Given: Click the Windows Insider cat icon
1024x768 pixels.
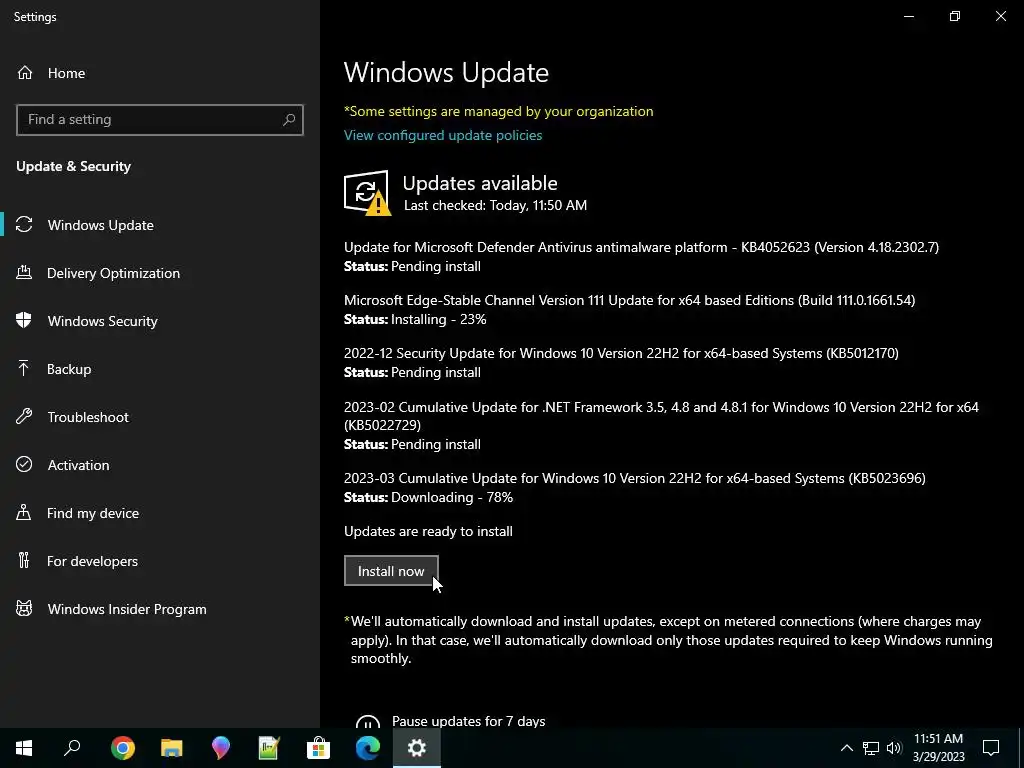Looking at the screenshot, I should coord(24,609).
